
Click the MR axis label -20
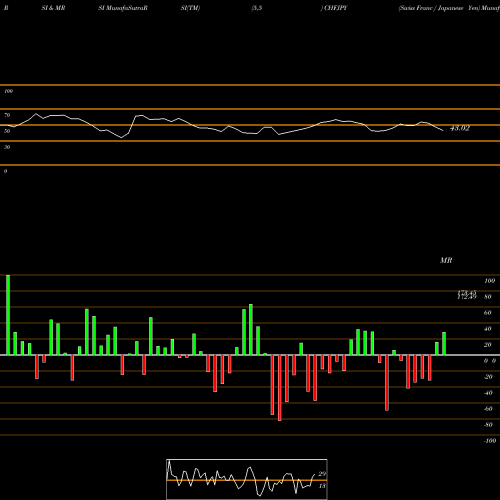click(488, 377)
